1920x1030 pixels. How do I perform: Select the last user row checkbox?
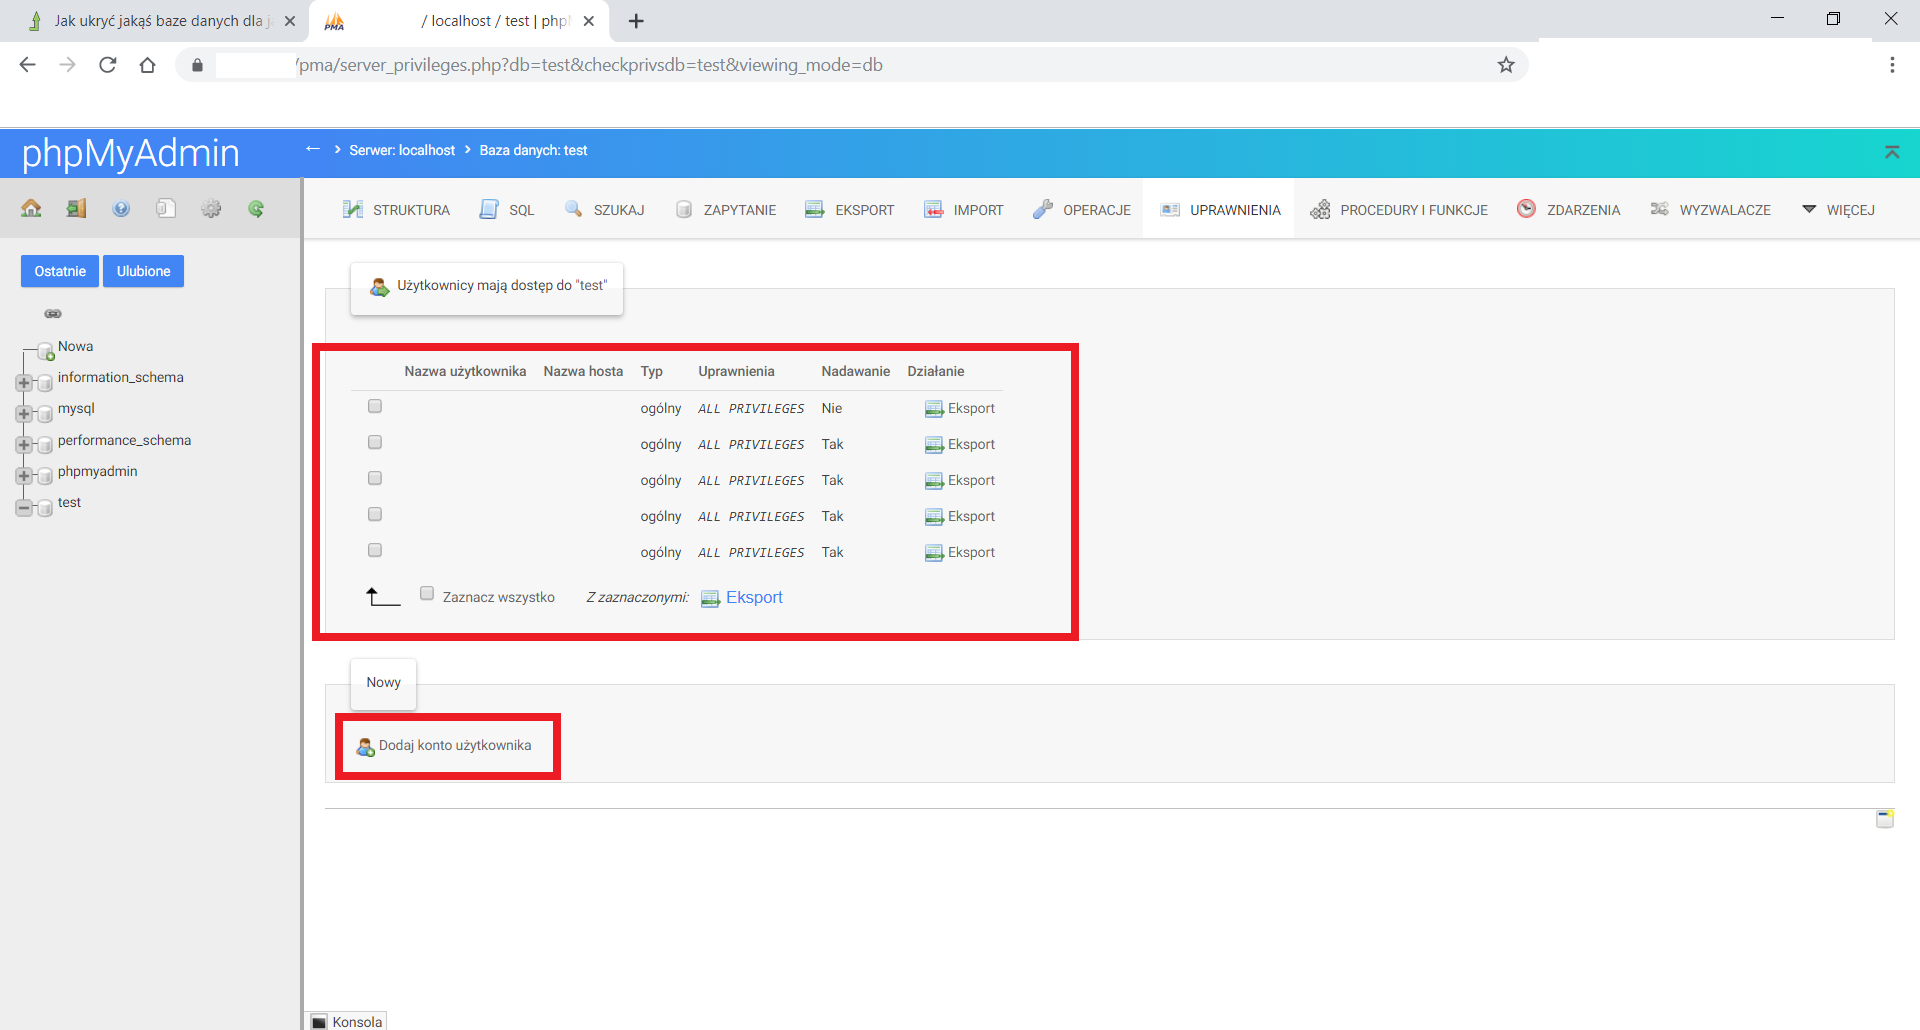(x=375, y=550)
